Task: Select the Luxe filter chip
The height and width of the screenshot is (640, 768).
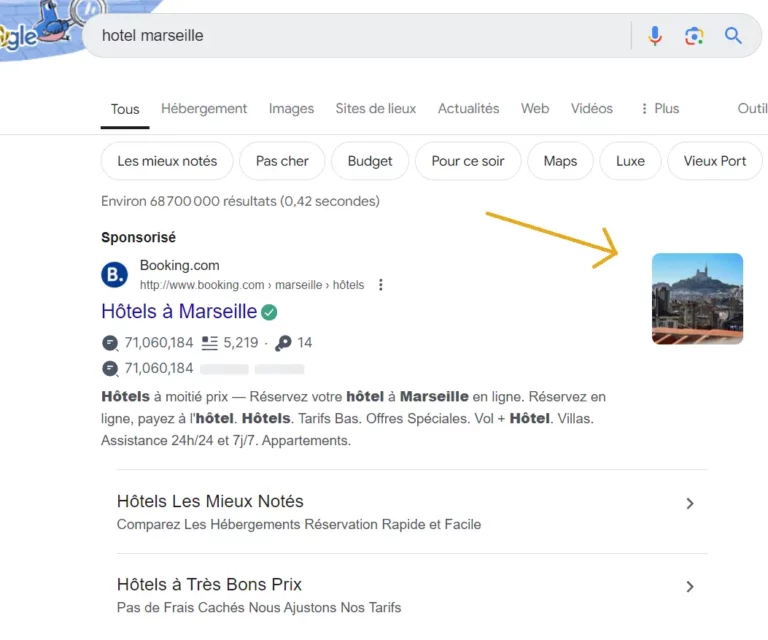Action: [630, 161]
